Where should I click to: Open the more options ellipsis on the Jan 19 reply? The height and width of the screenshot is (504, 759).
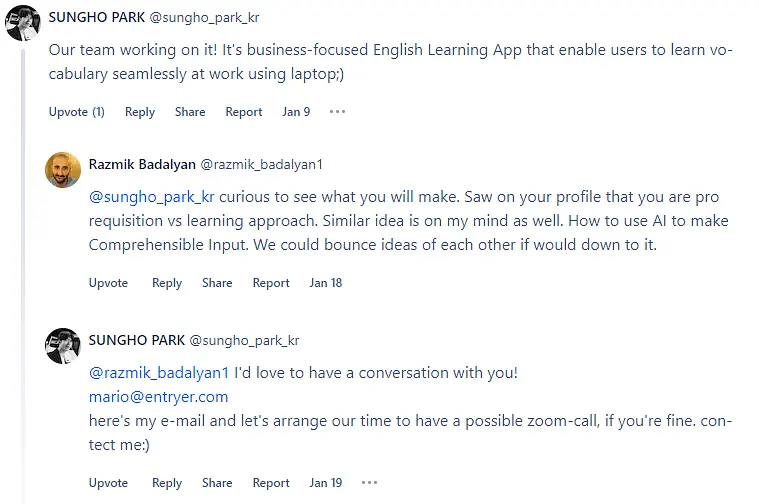369,483
